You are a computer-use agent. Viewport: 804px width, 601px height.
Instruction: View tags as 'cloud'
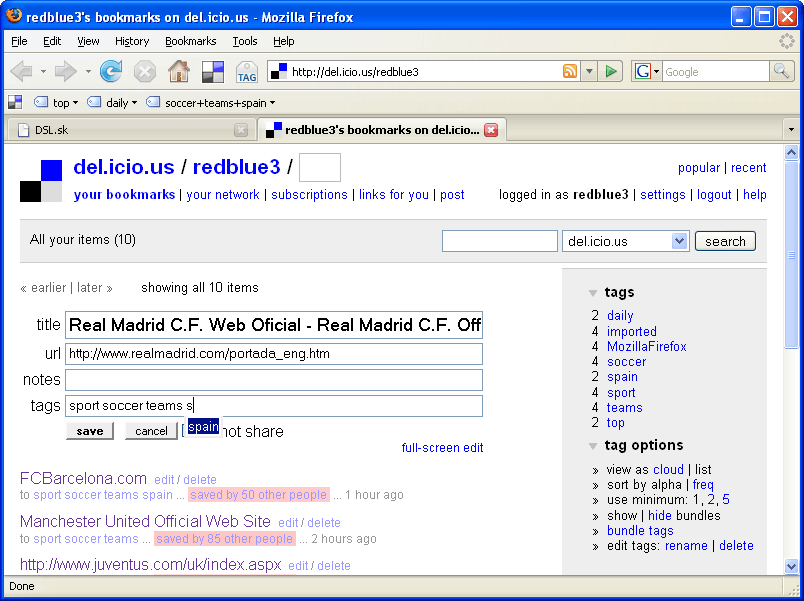pos(668,470)
